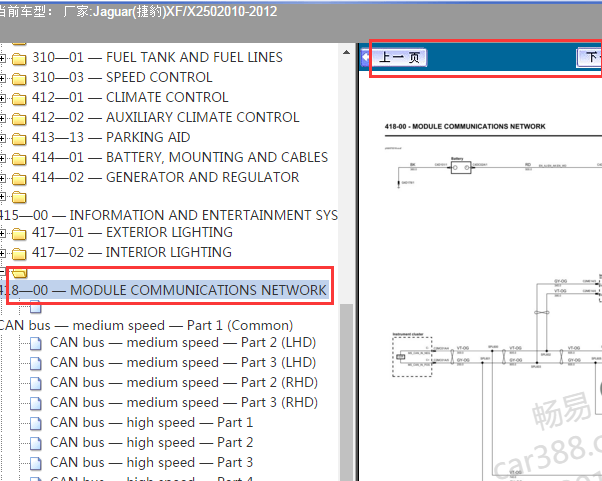Click open folder icon above 418—00 Module Communications
Image resolution: width=602 pixels, height=481 pixels.
19,273
